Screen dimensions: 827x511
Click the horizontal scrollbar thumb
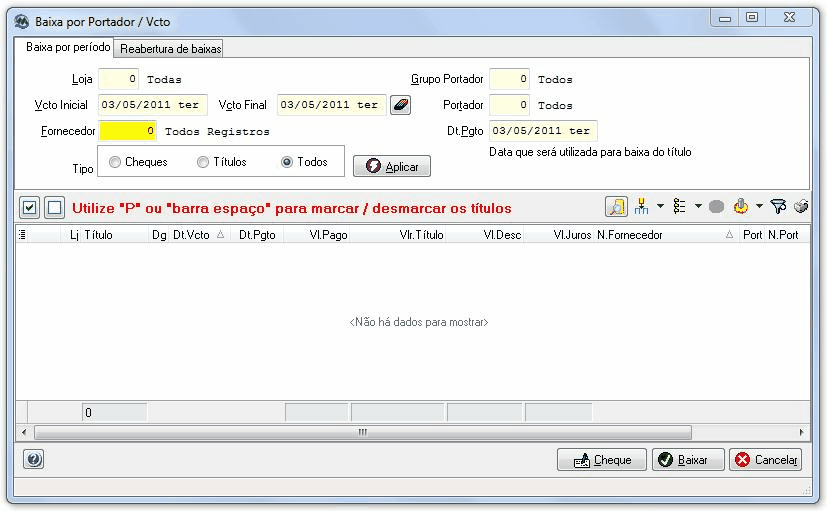click(363, 432)
